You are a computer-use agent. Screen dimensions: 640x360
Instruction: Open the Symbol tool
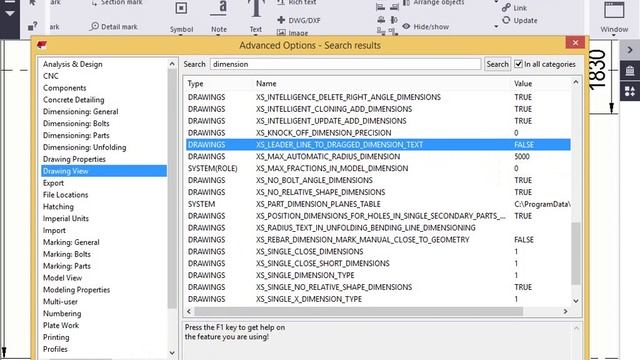(x=181, y=16)
